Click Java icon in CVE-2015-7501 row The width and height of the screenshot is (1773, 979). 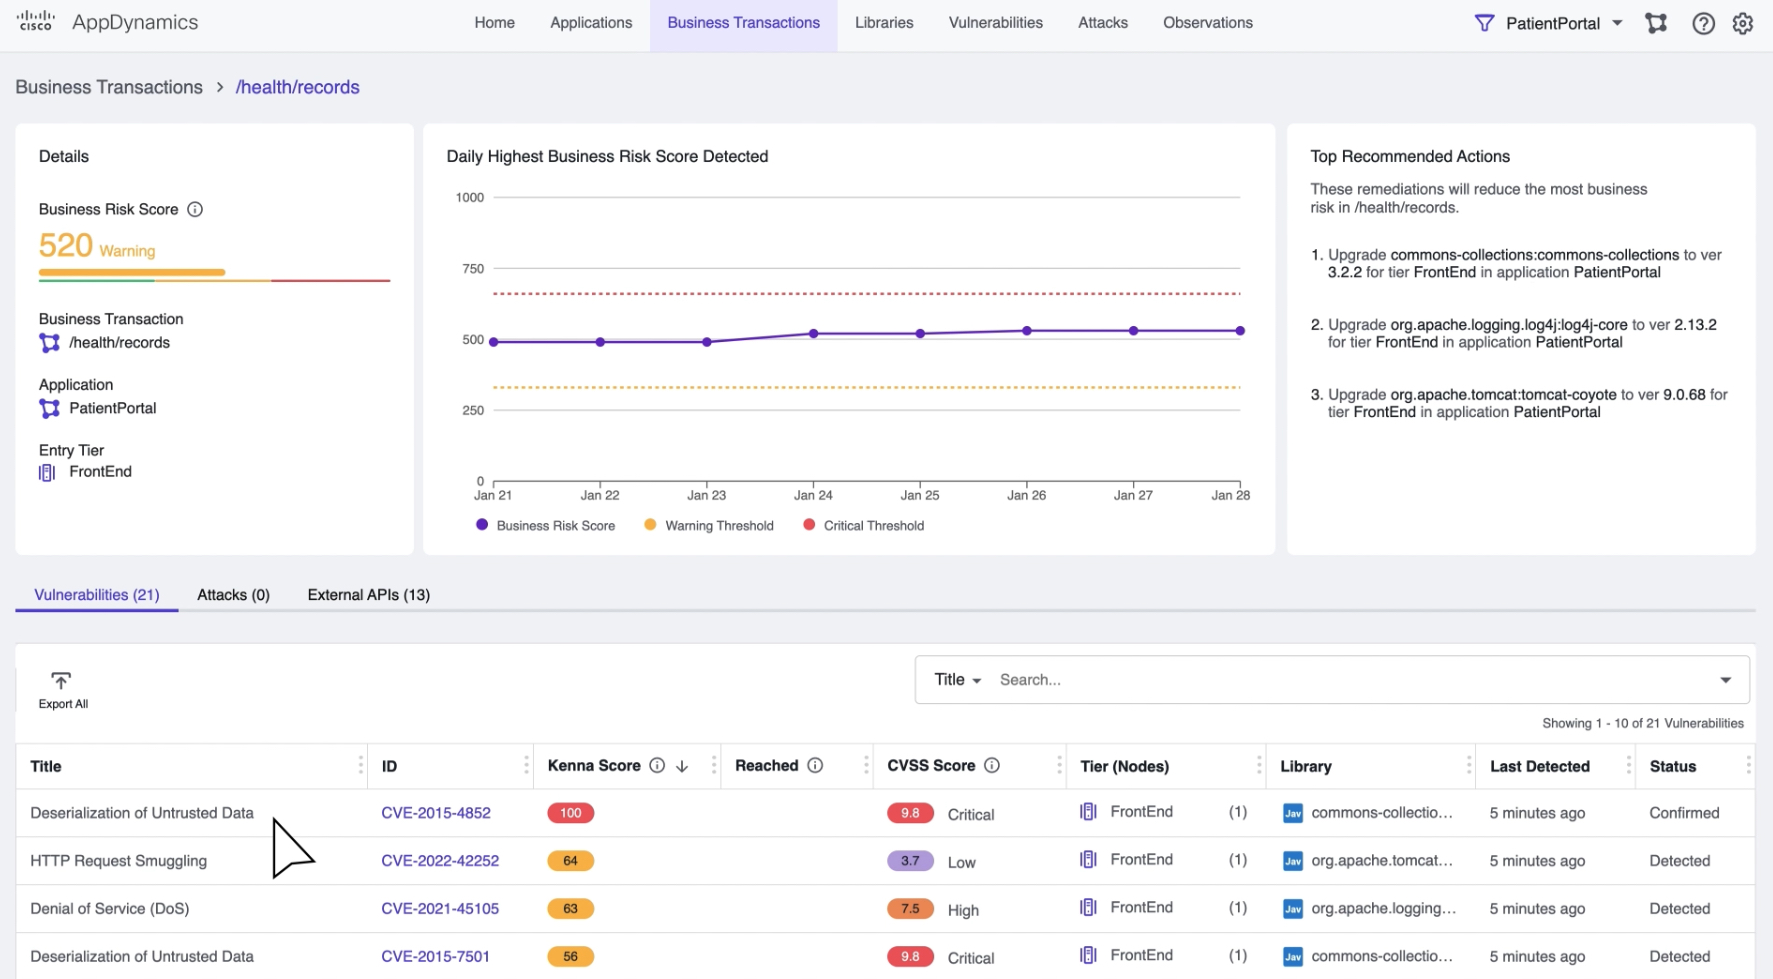pos(1292,956)
